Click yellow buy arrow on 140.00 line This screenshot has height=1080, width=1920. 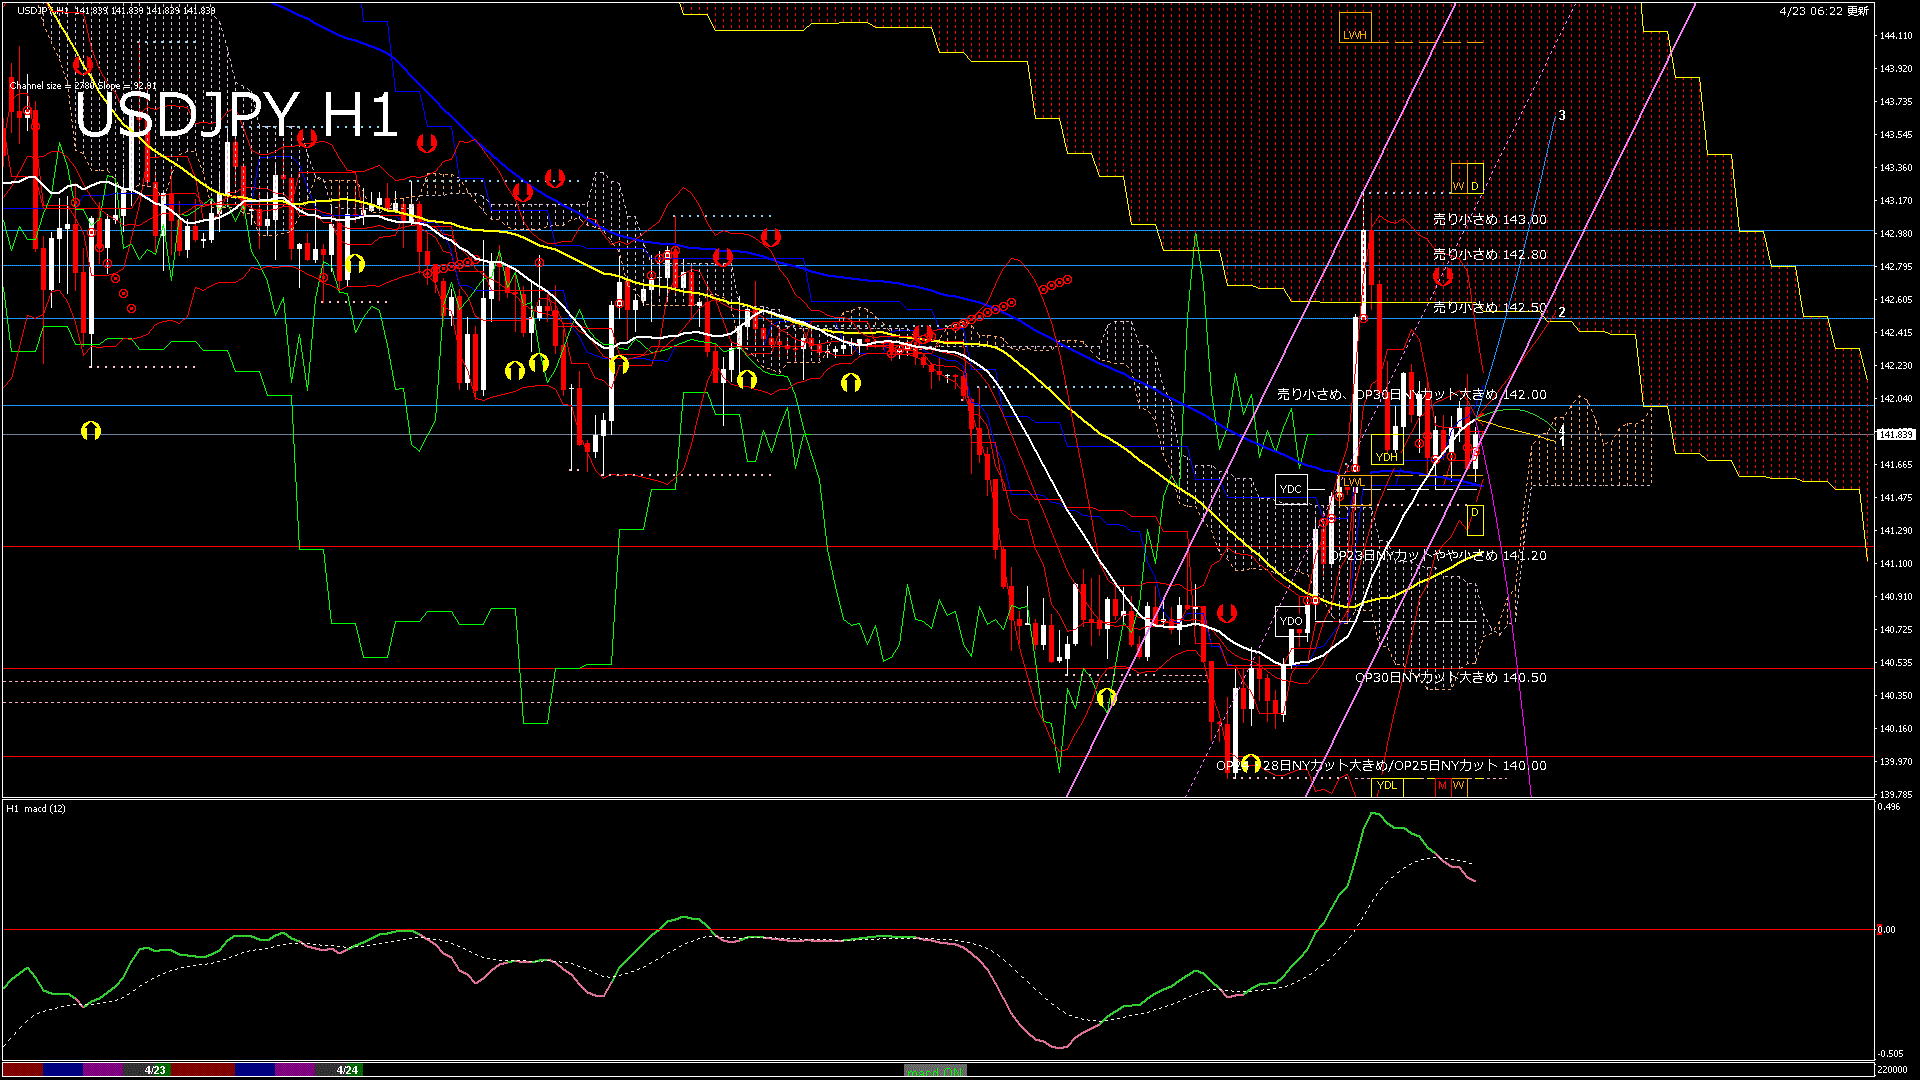(1251, 763)
